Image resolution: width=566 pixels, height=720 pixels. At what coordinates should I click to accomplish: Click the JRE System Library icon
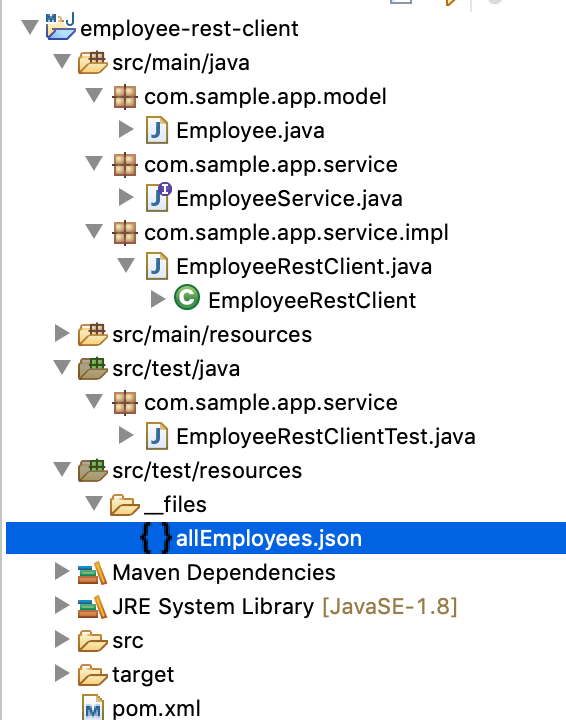[x=92, y=607]
